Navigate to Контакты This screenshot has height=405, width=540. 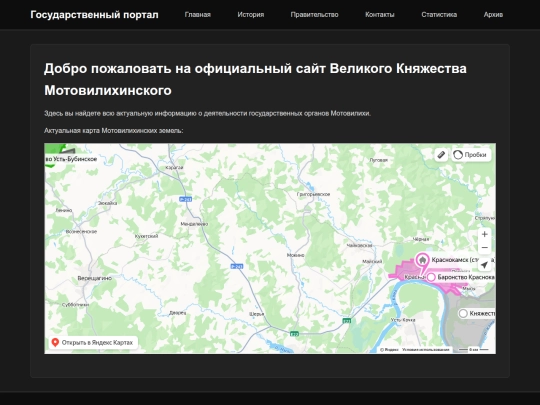(380, 15)
